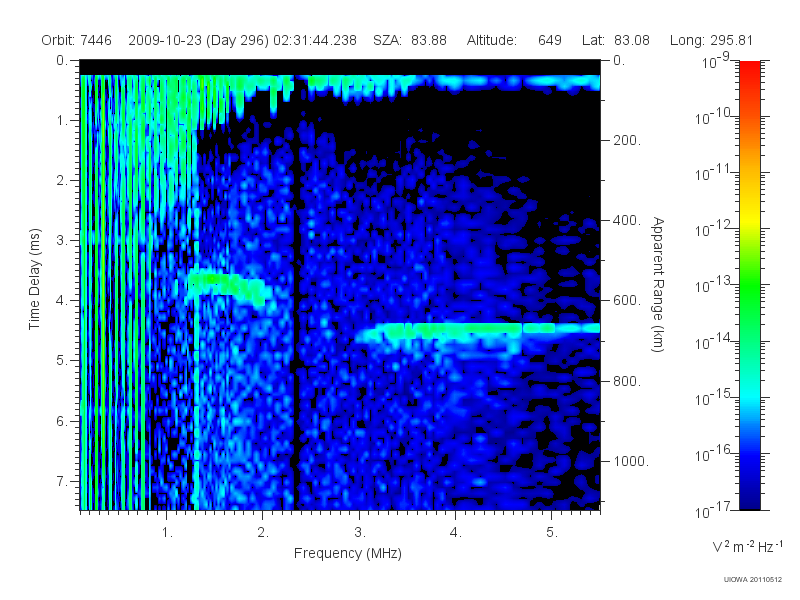Click the timestamp 02:31:44.238

(x=315, y=40)
